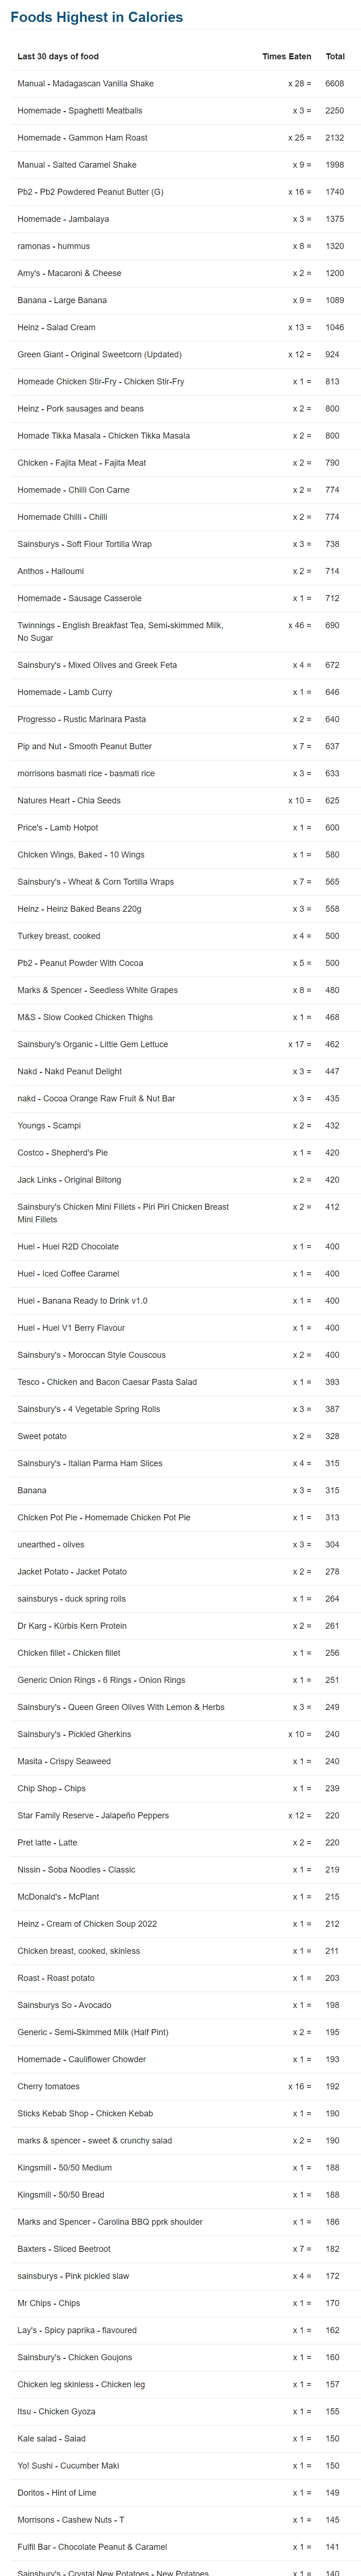Select Baxters Sliced Beetroot entry

[x=180, y=2249]
